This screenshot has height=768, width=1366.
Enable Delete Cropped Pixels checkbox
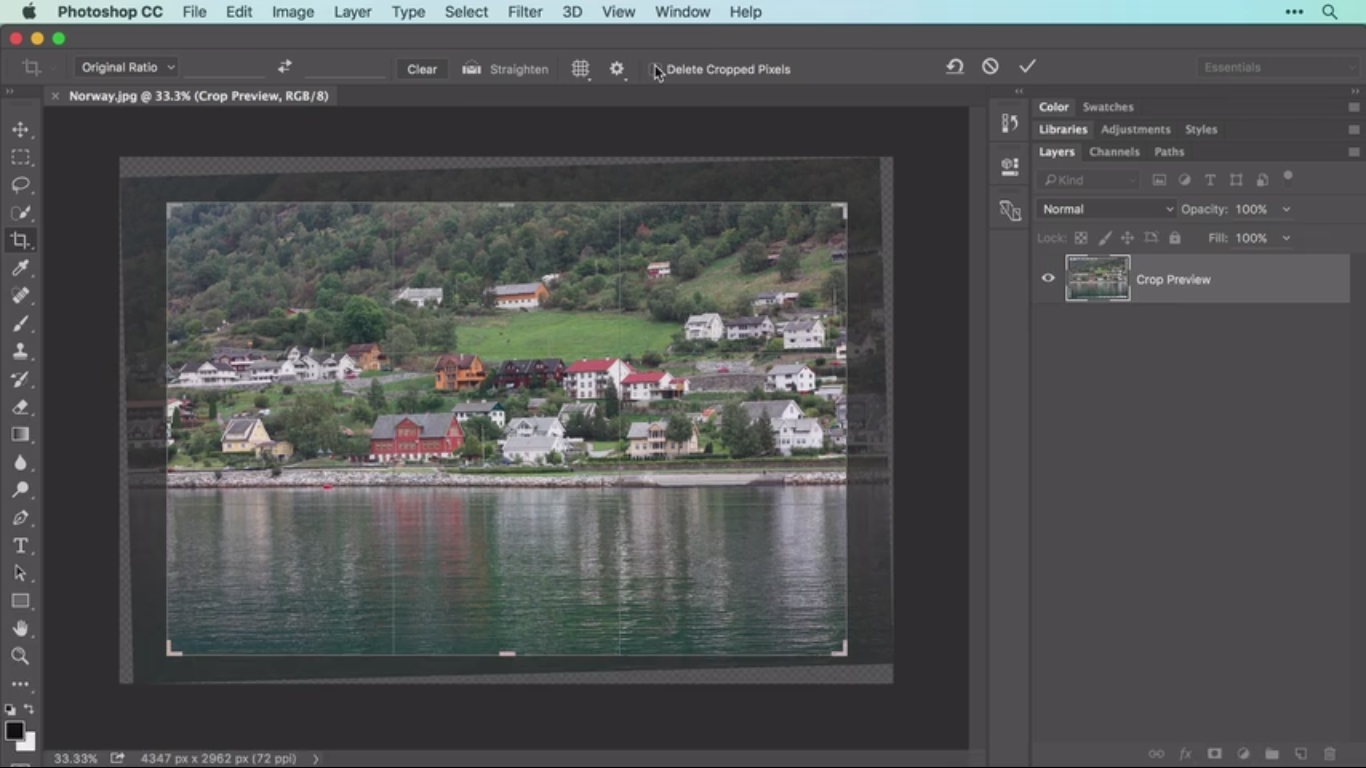(656, 69)
